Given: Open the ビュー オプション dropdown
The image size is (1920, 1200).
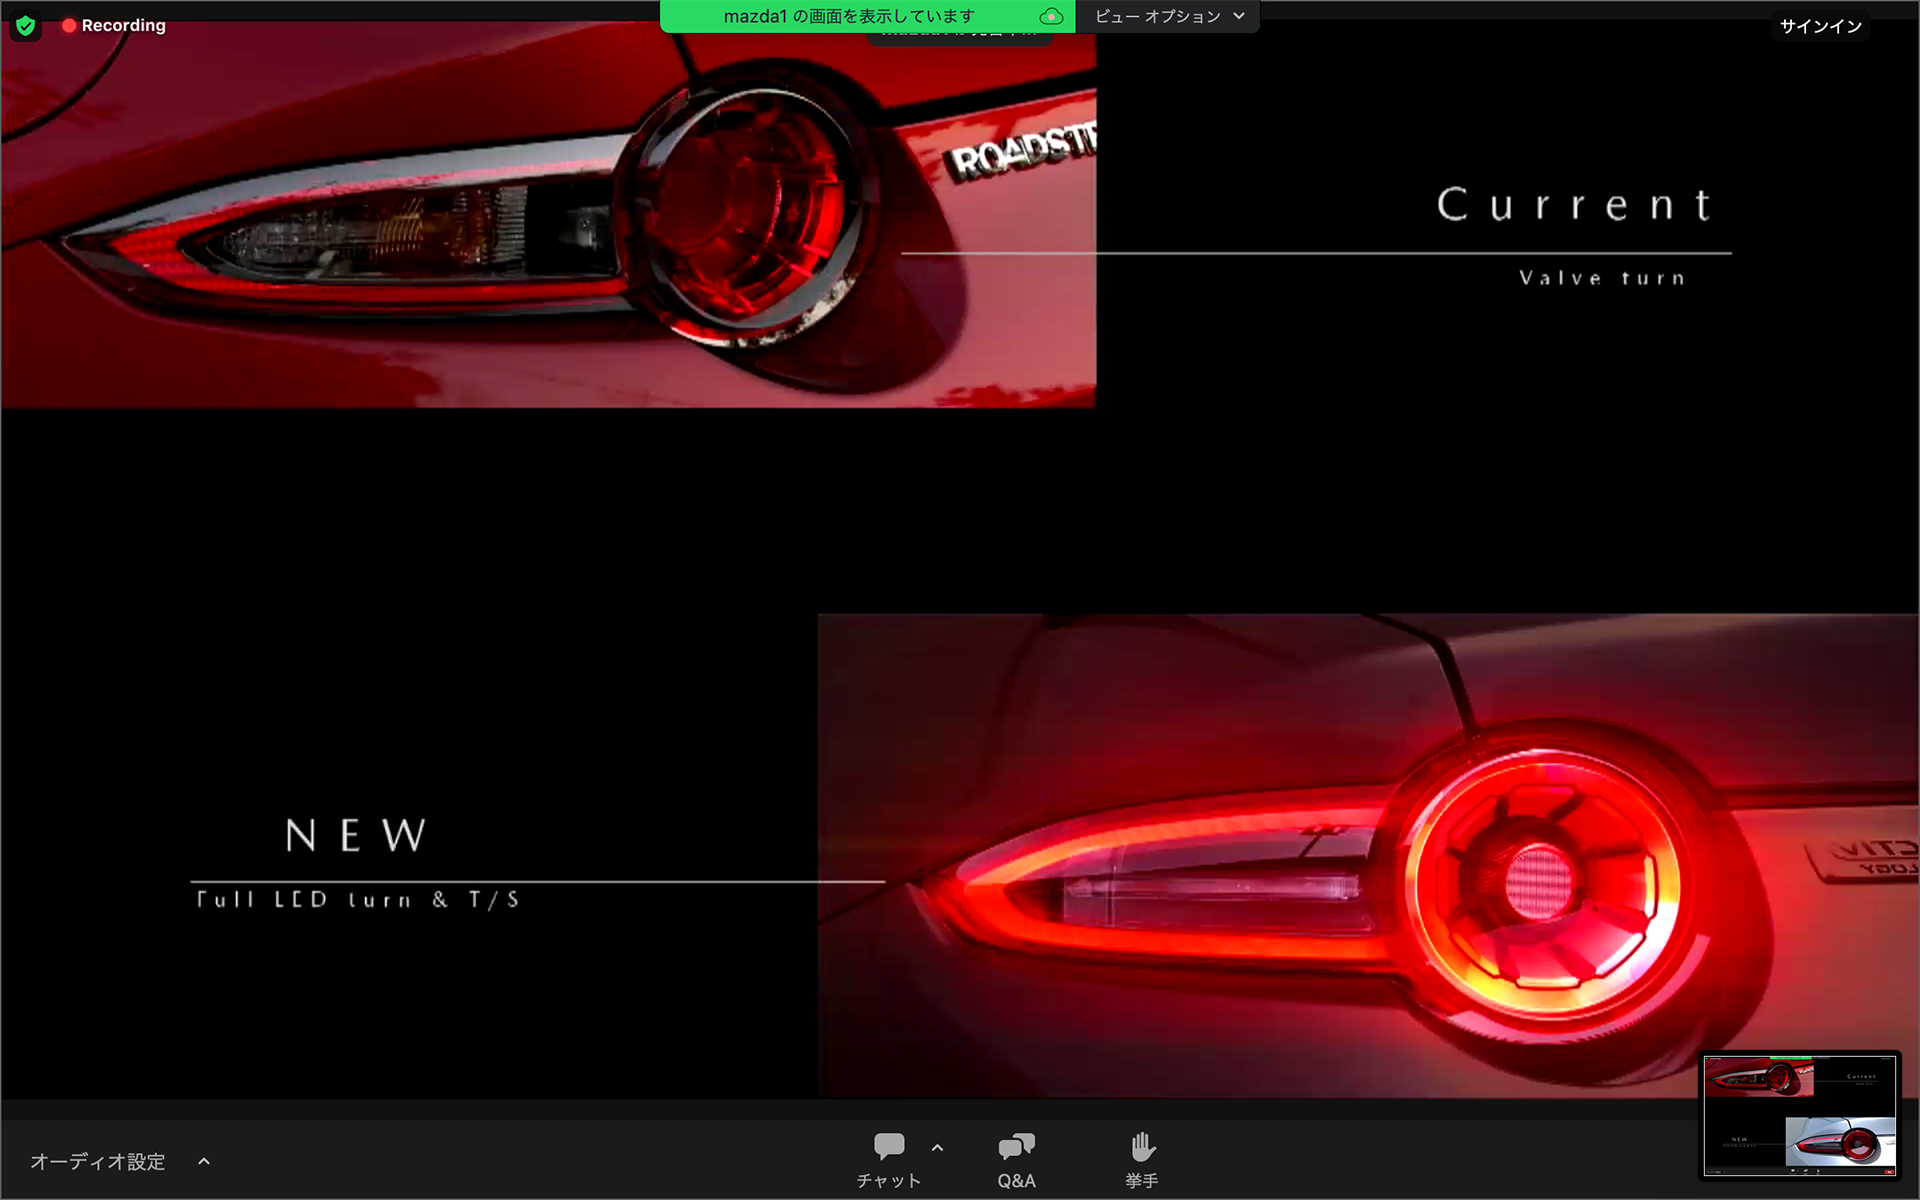Looking at the screenshot, I should [1168, 16].
